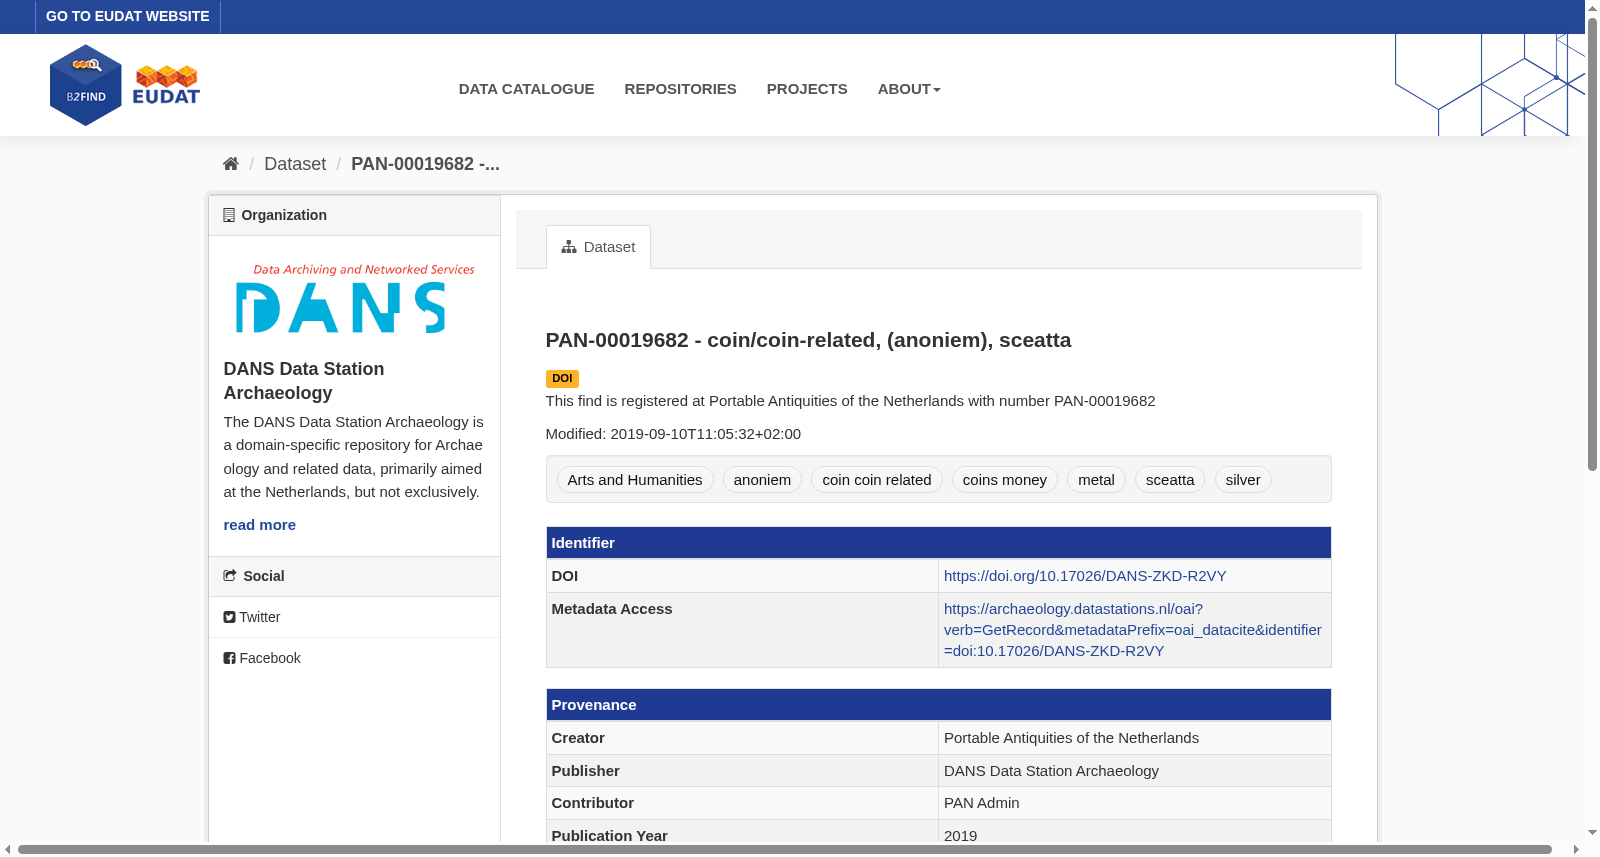
Task: Click the read more link
Action: click(x=259, y=525)
